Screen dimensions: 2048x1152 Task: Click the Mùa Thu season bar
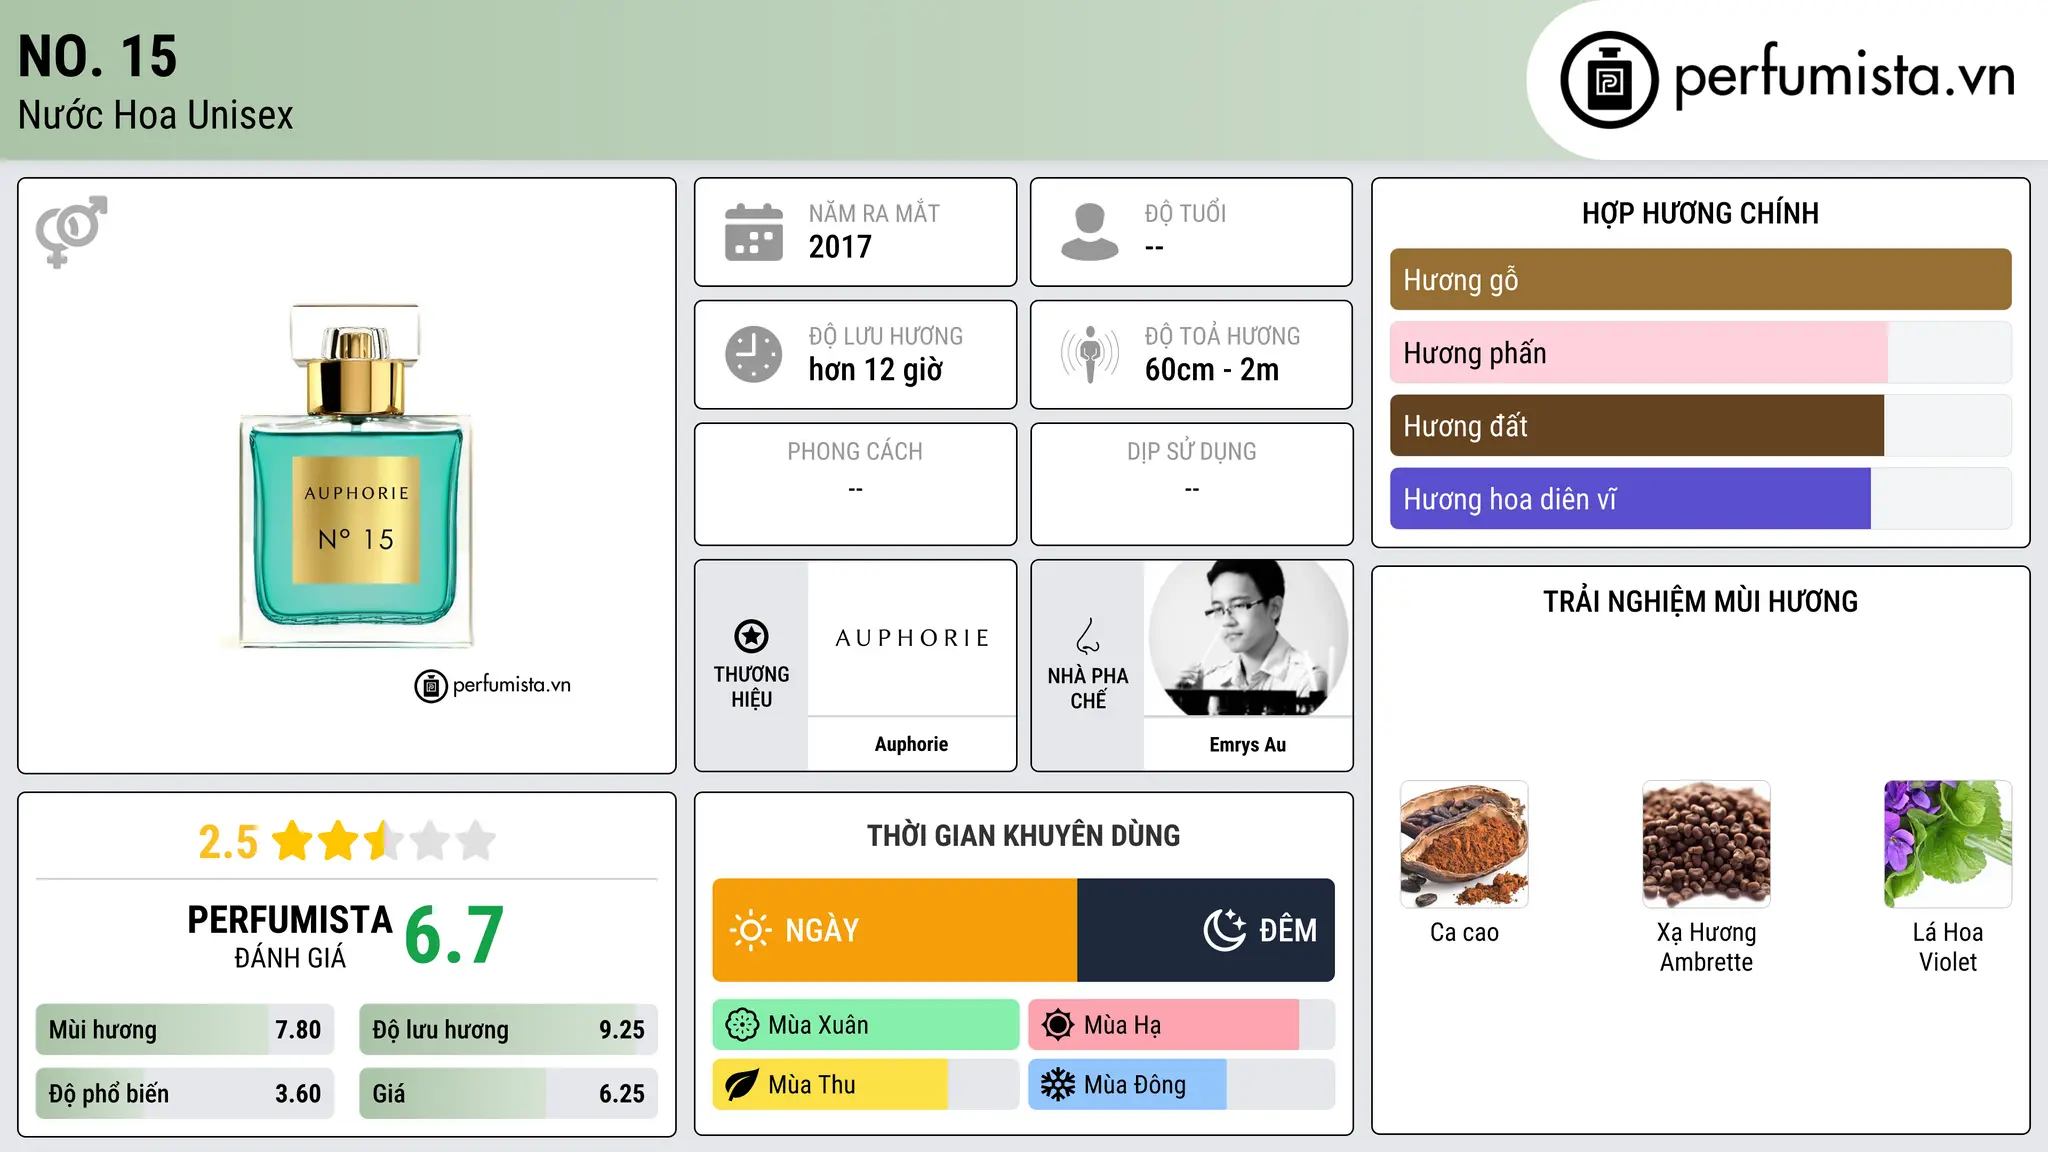click(866, 1085)
